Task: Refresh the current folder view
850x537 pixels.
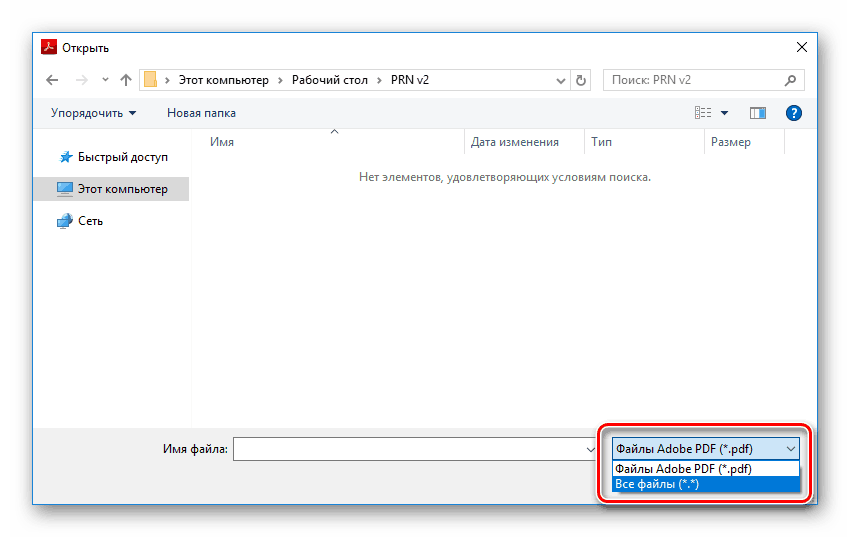Action: [581, 81]
